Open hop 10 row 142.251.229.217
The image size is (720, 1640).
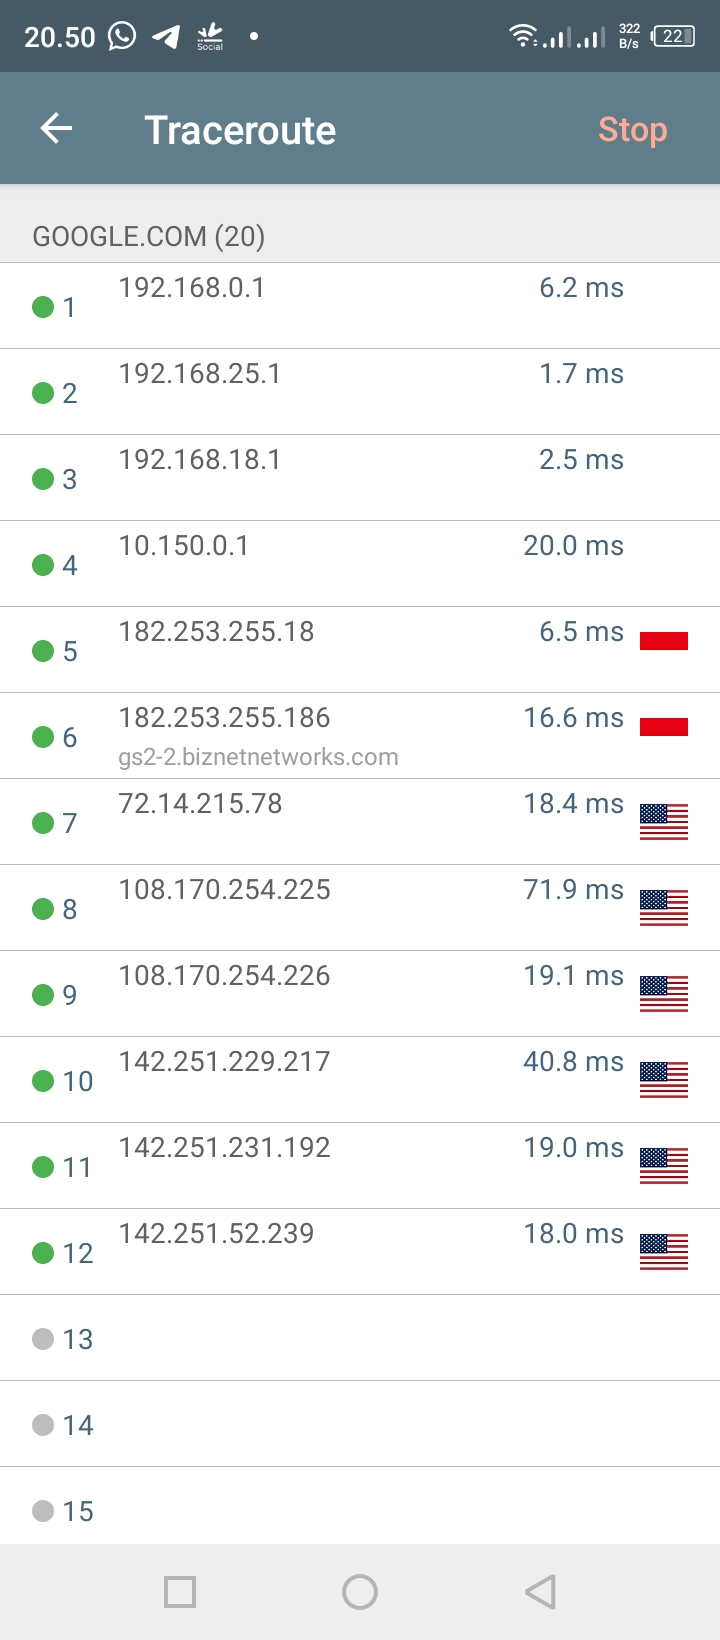360,1080
